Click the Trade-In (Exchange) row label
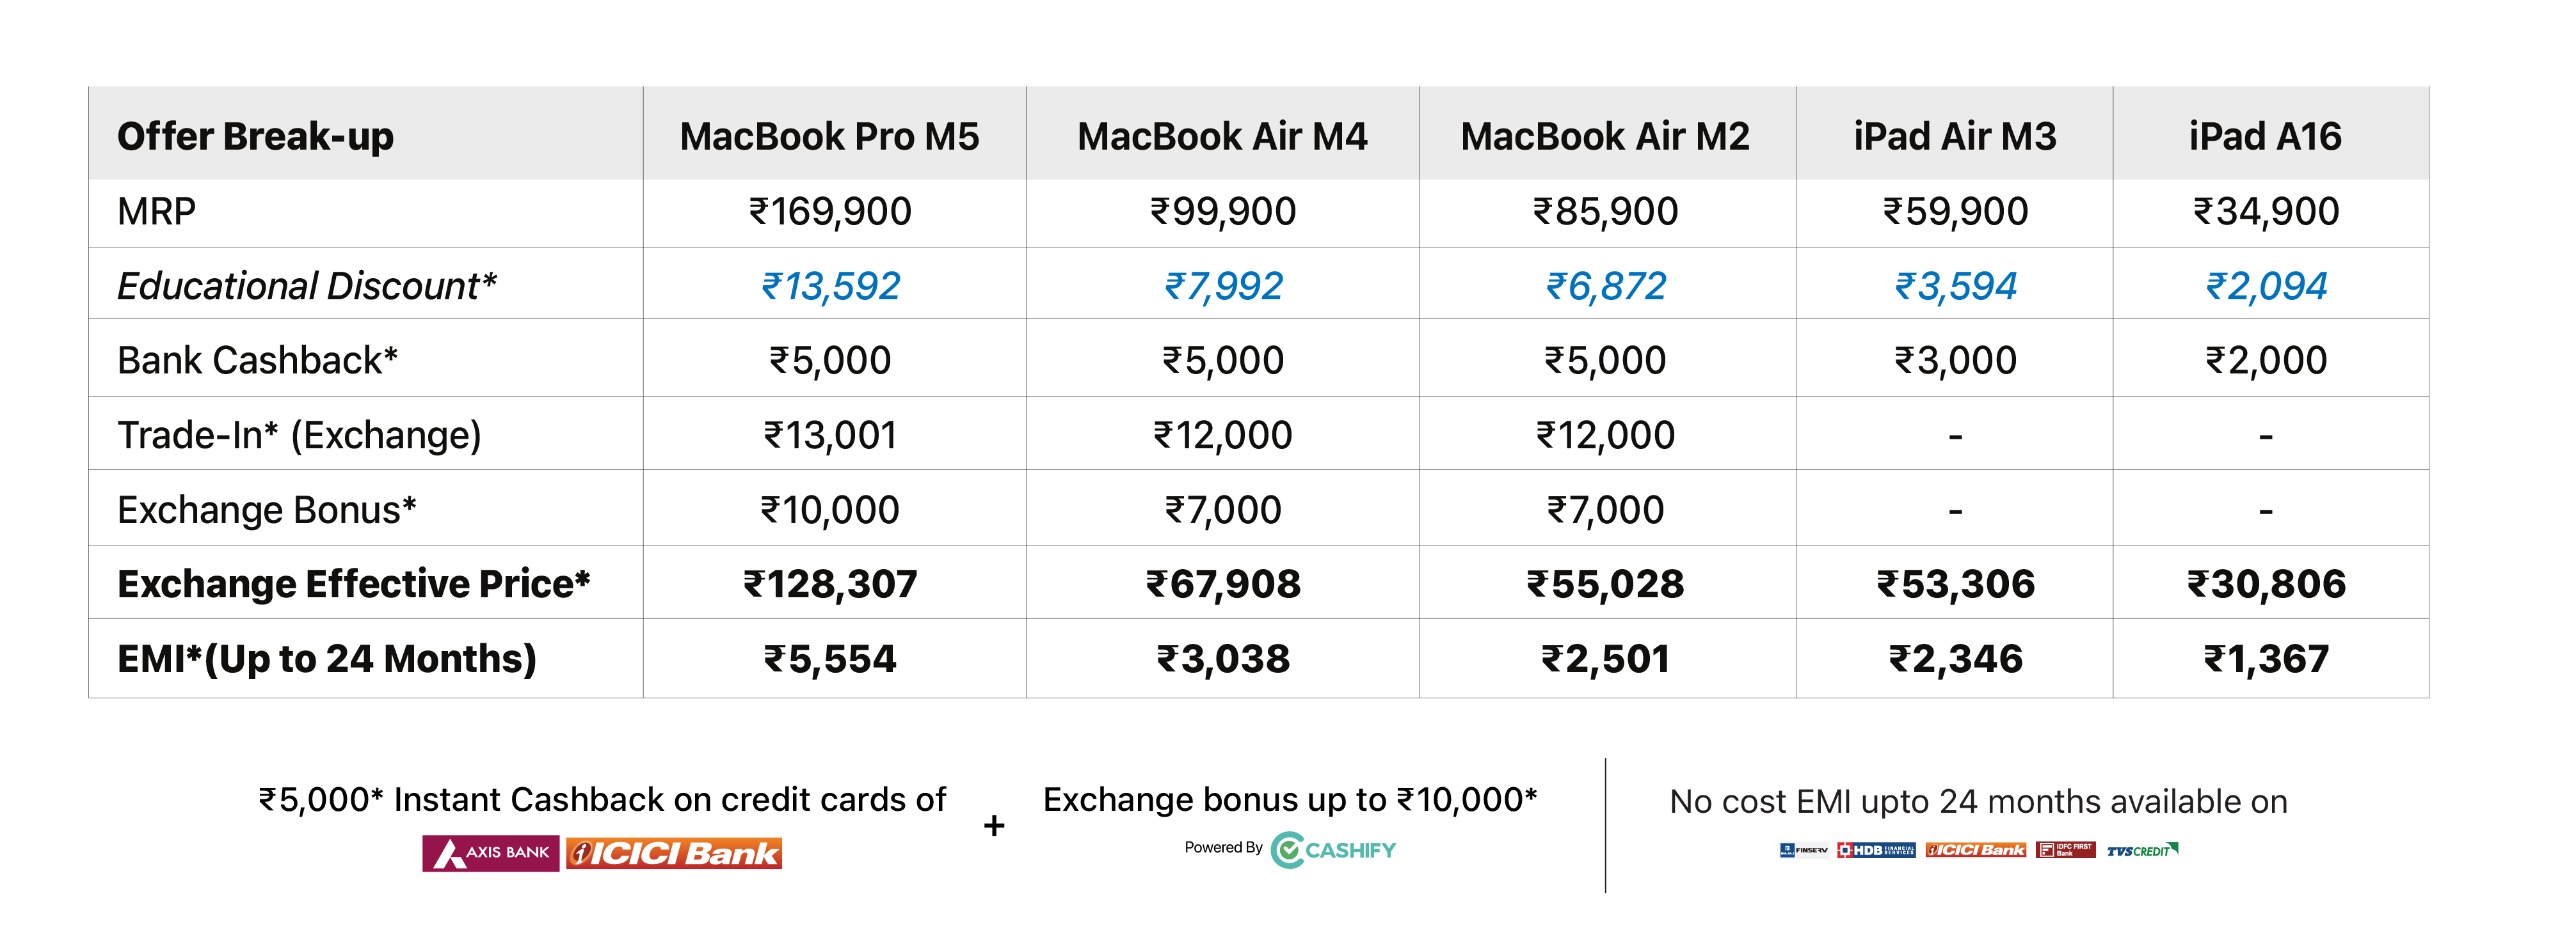This screenshot has width=2560, height=933. [x=299, y=435]
